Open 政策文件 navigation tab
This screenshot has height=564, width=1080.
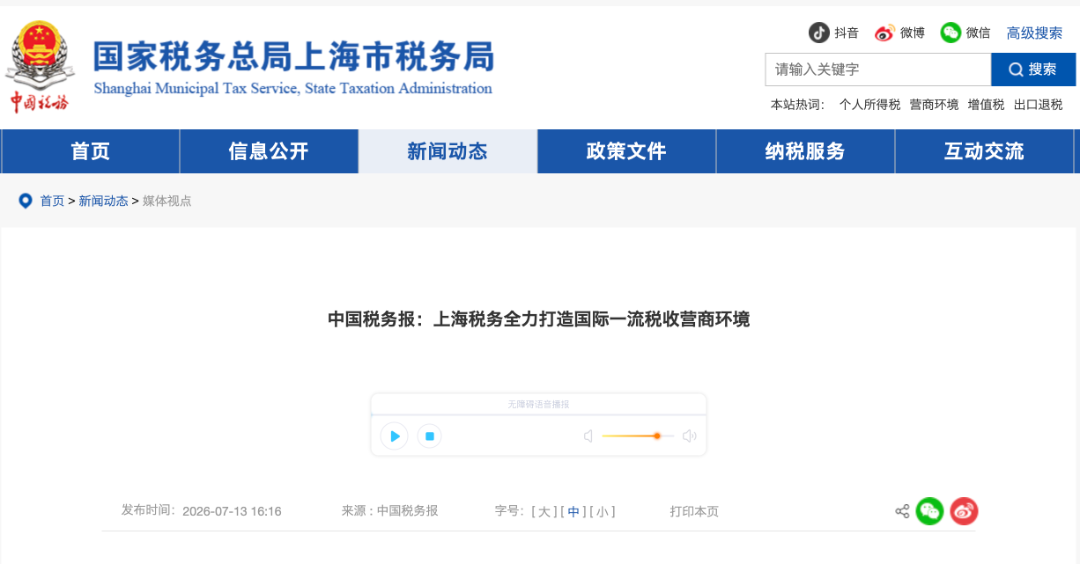[x=626, y=152]
